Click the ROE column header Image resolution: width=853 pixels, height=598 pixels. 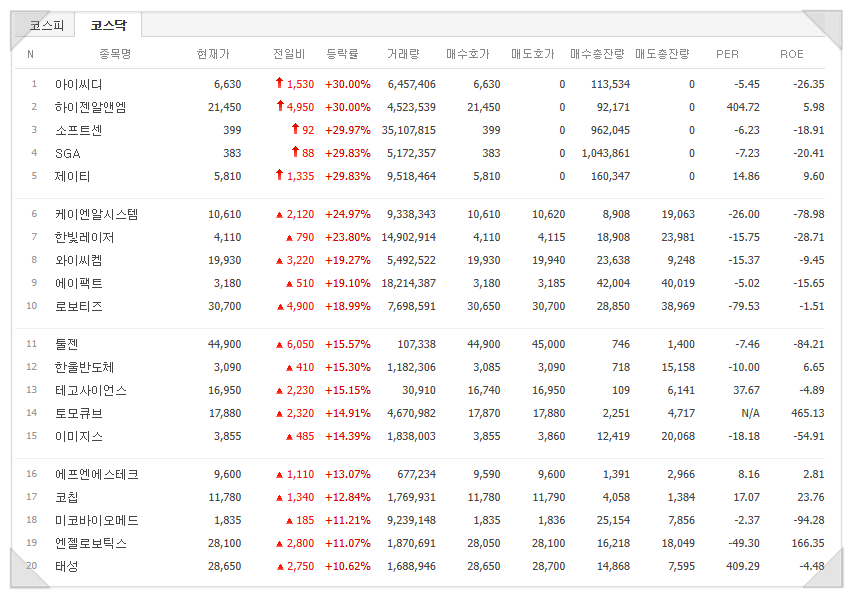click(x=792, y=54)
